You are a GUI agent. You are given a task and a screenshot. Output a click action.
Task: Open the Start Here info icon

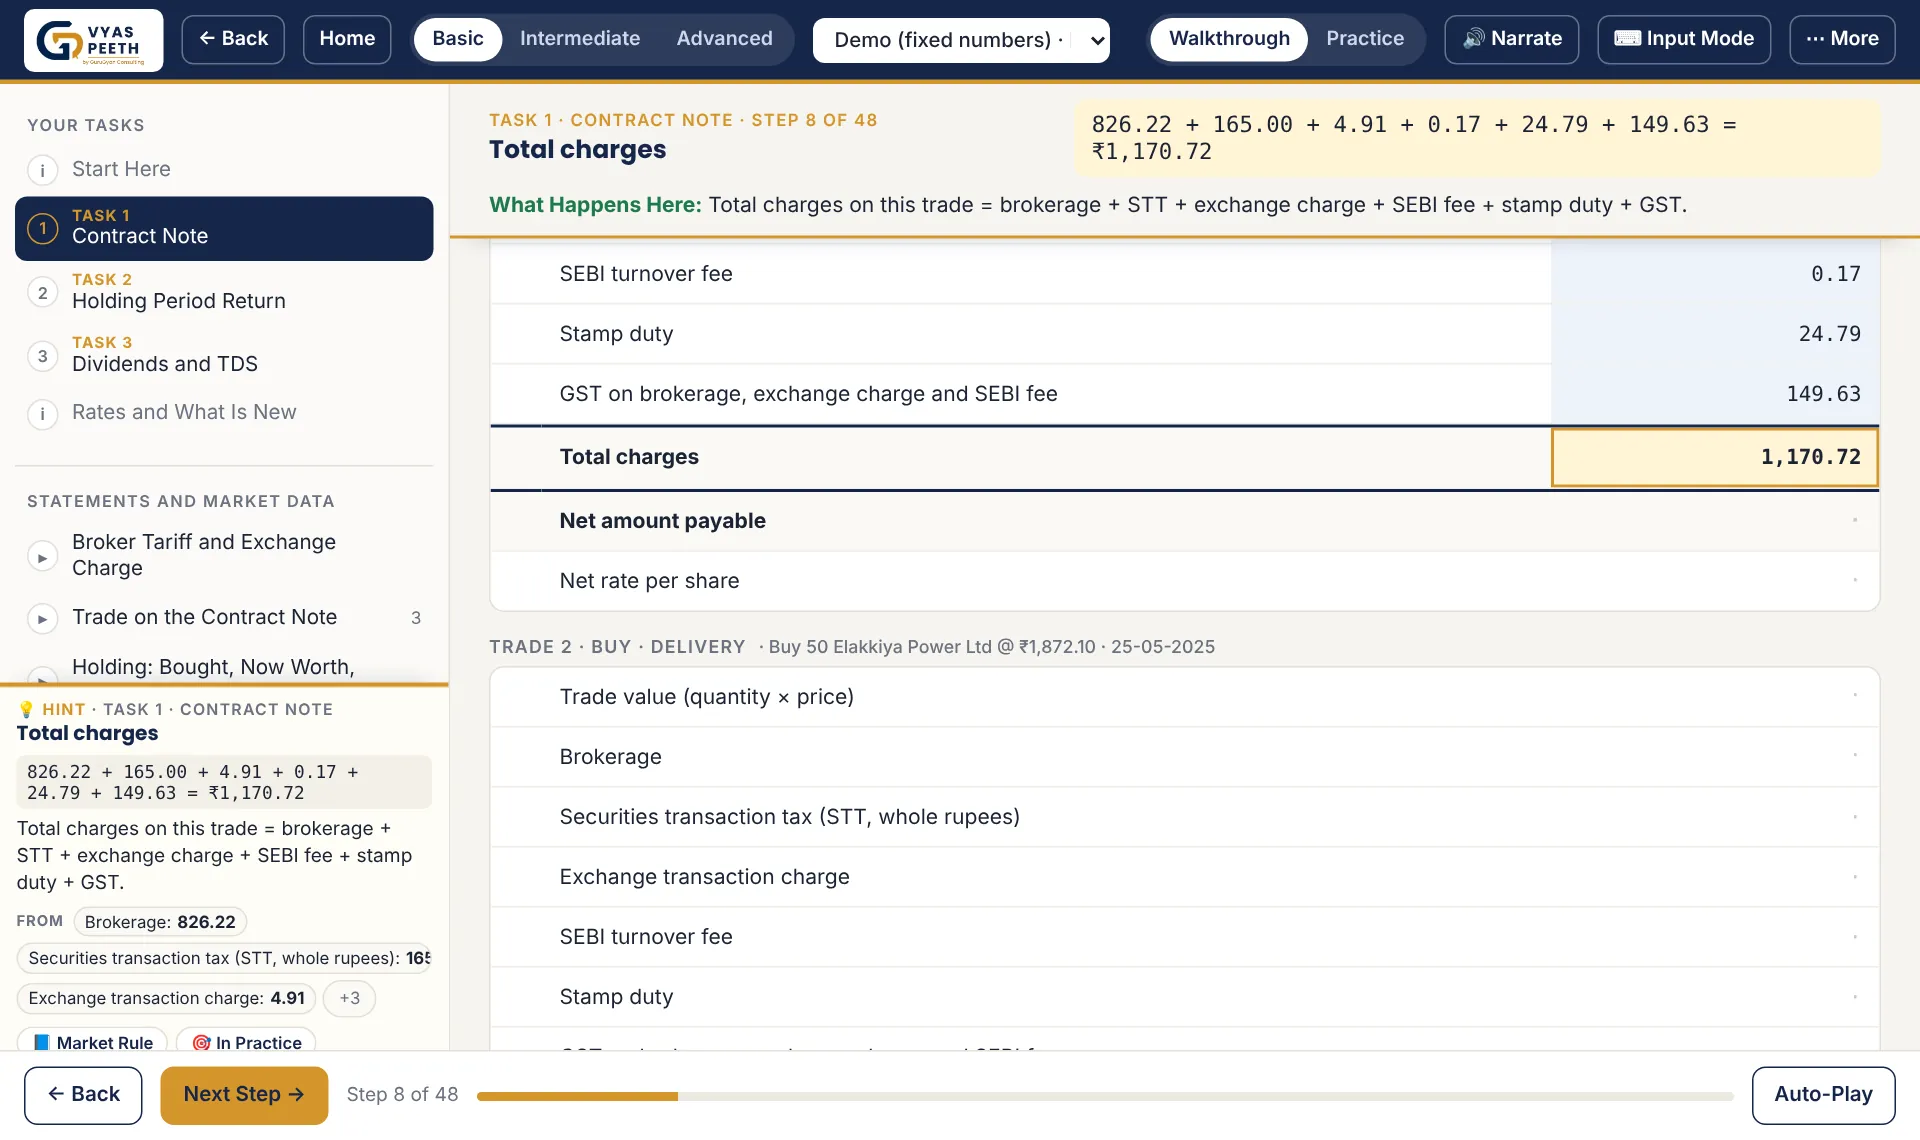click(x=42, y=170)
